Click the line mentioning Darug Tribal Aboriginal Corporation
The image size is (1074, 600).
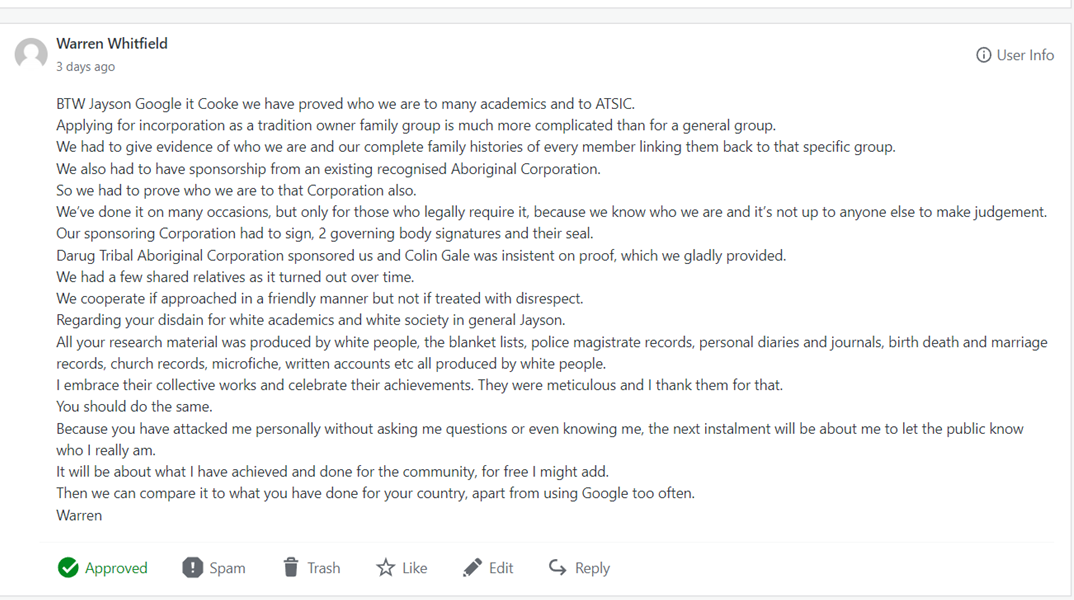point(420,255)
